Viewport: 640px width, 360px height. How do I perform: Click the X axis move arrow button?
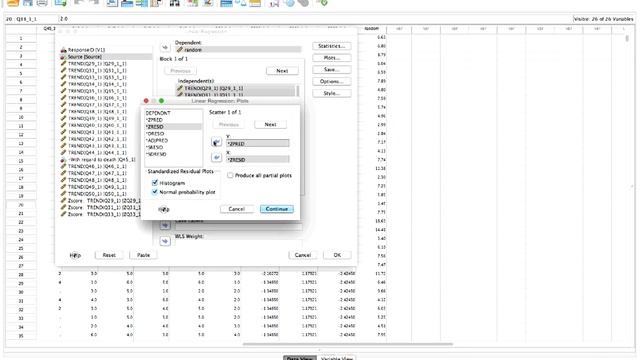[x=216, y=158]
